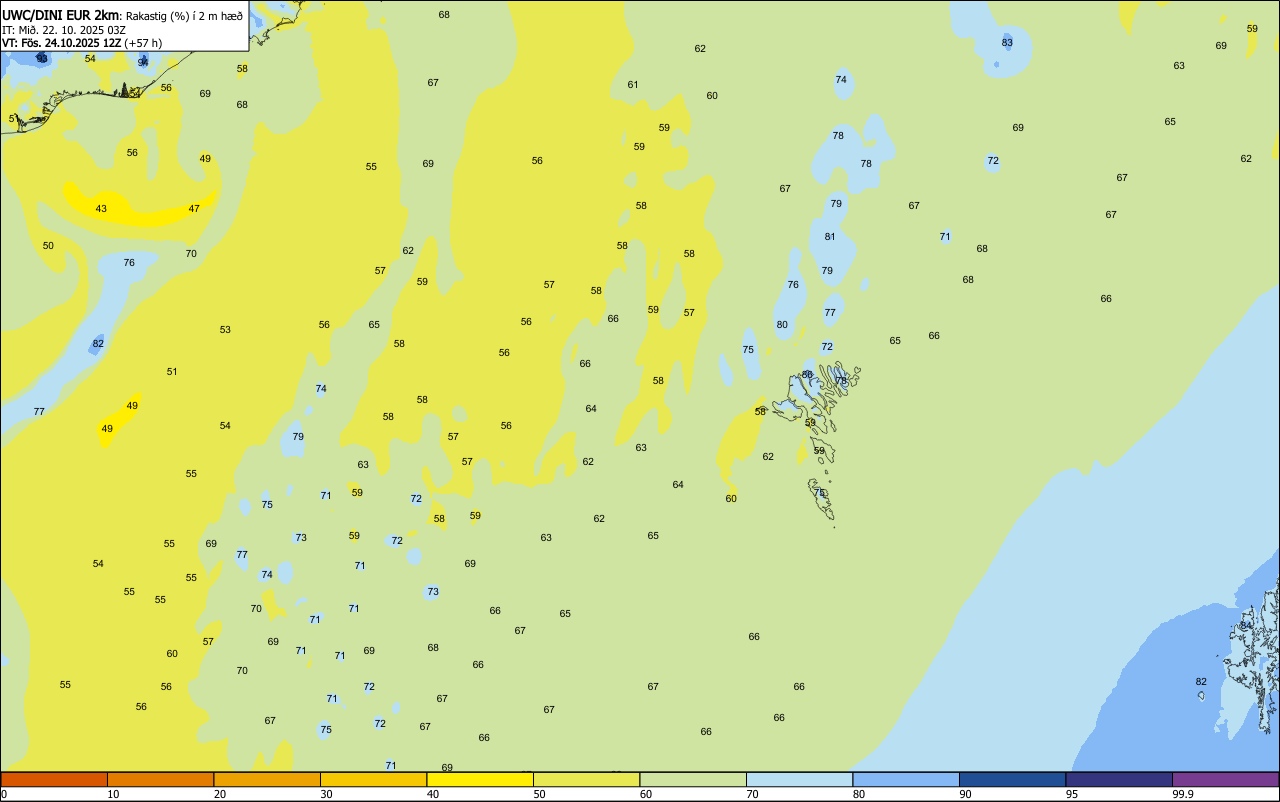Screen dimensions: 1280x802
Task: Click the legend tick label 90
Action: pyautogui.click(x=966, y=794)
